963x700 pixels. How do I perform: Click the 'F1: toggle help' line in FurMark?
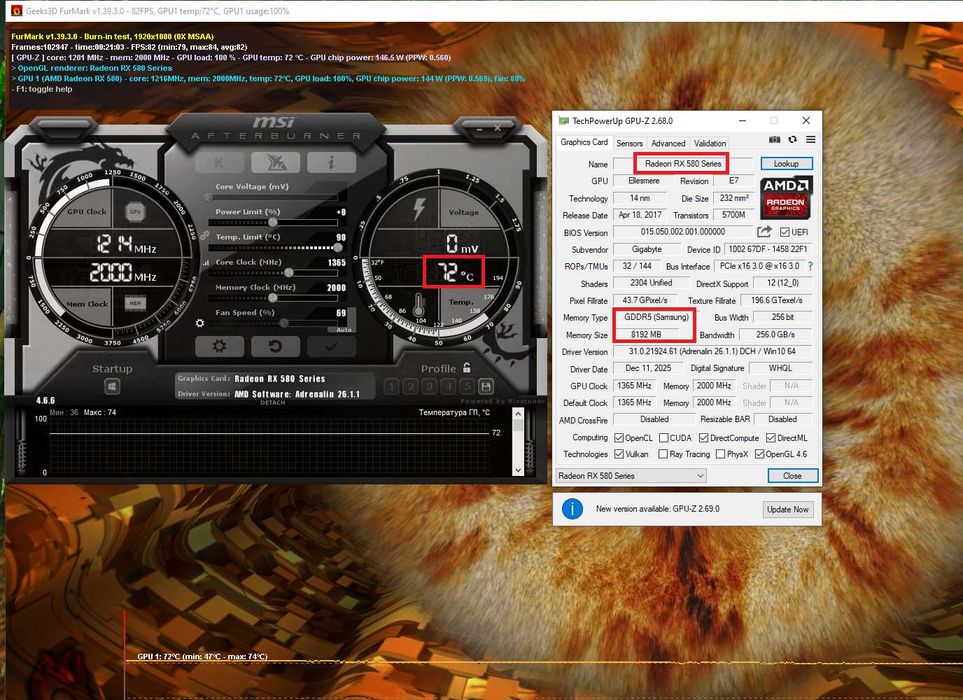click(x=42, y=89)
